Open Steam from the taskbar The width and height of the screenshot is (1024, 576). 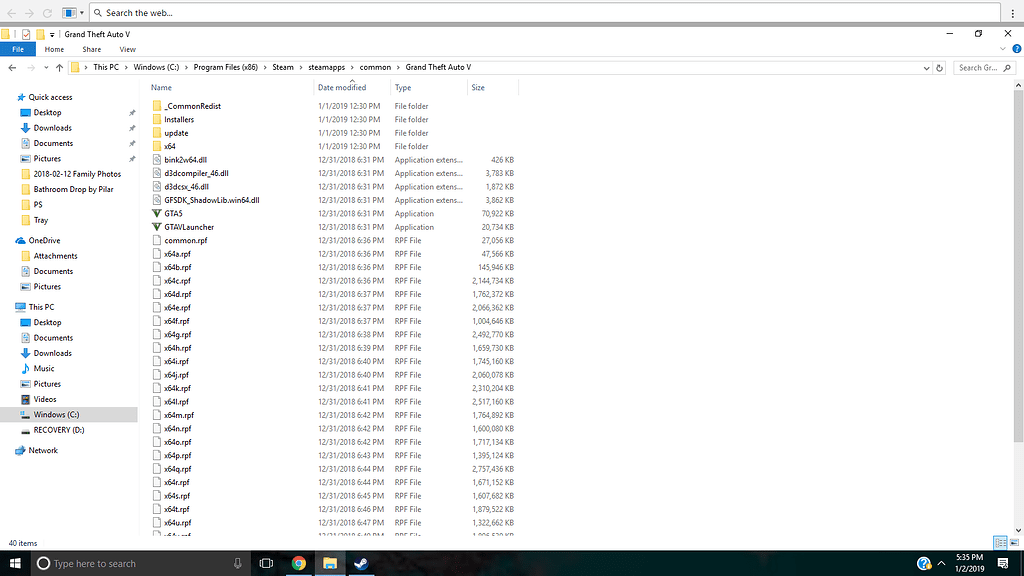[x=360, y=563]
